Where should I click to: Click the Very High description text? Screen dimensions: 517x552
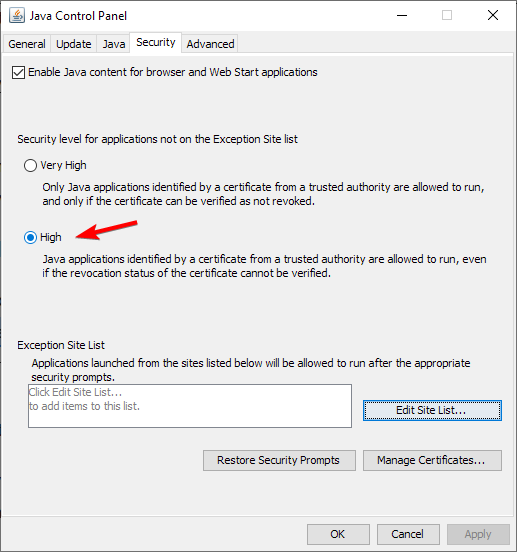(263, 194)
